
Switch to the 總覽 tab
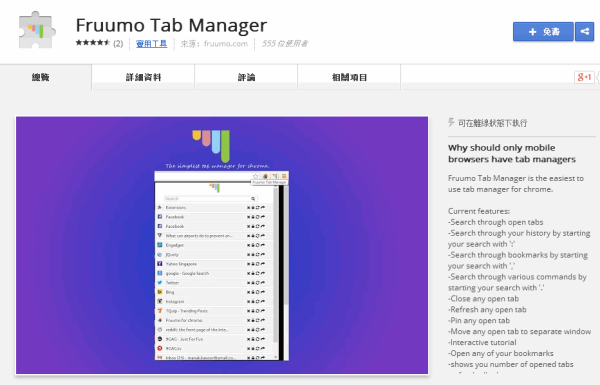click(x=41, y=77)
